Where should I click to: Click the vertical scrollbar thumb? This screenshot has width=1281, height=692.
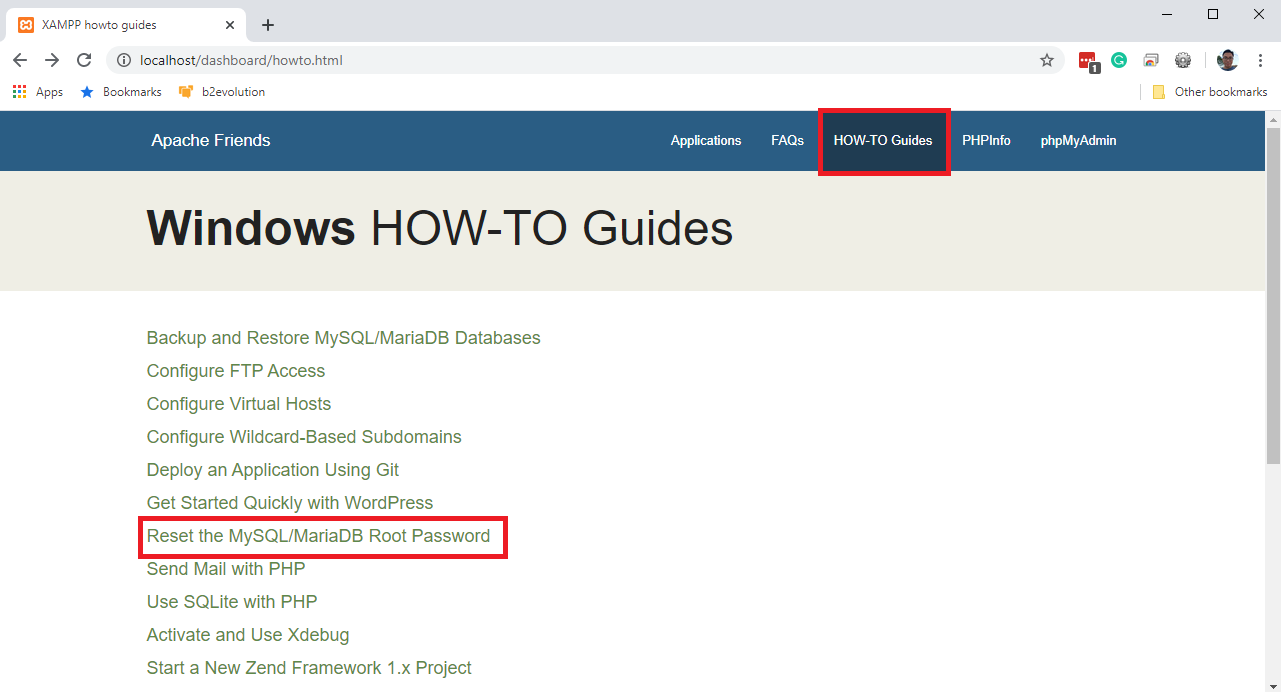(x=1273, y=295)
